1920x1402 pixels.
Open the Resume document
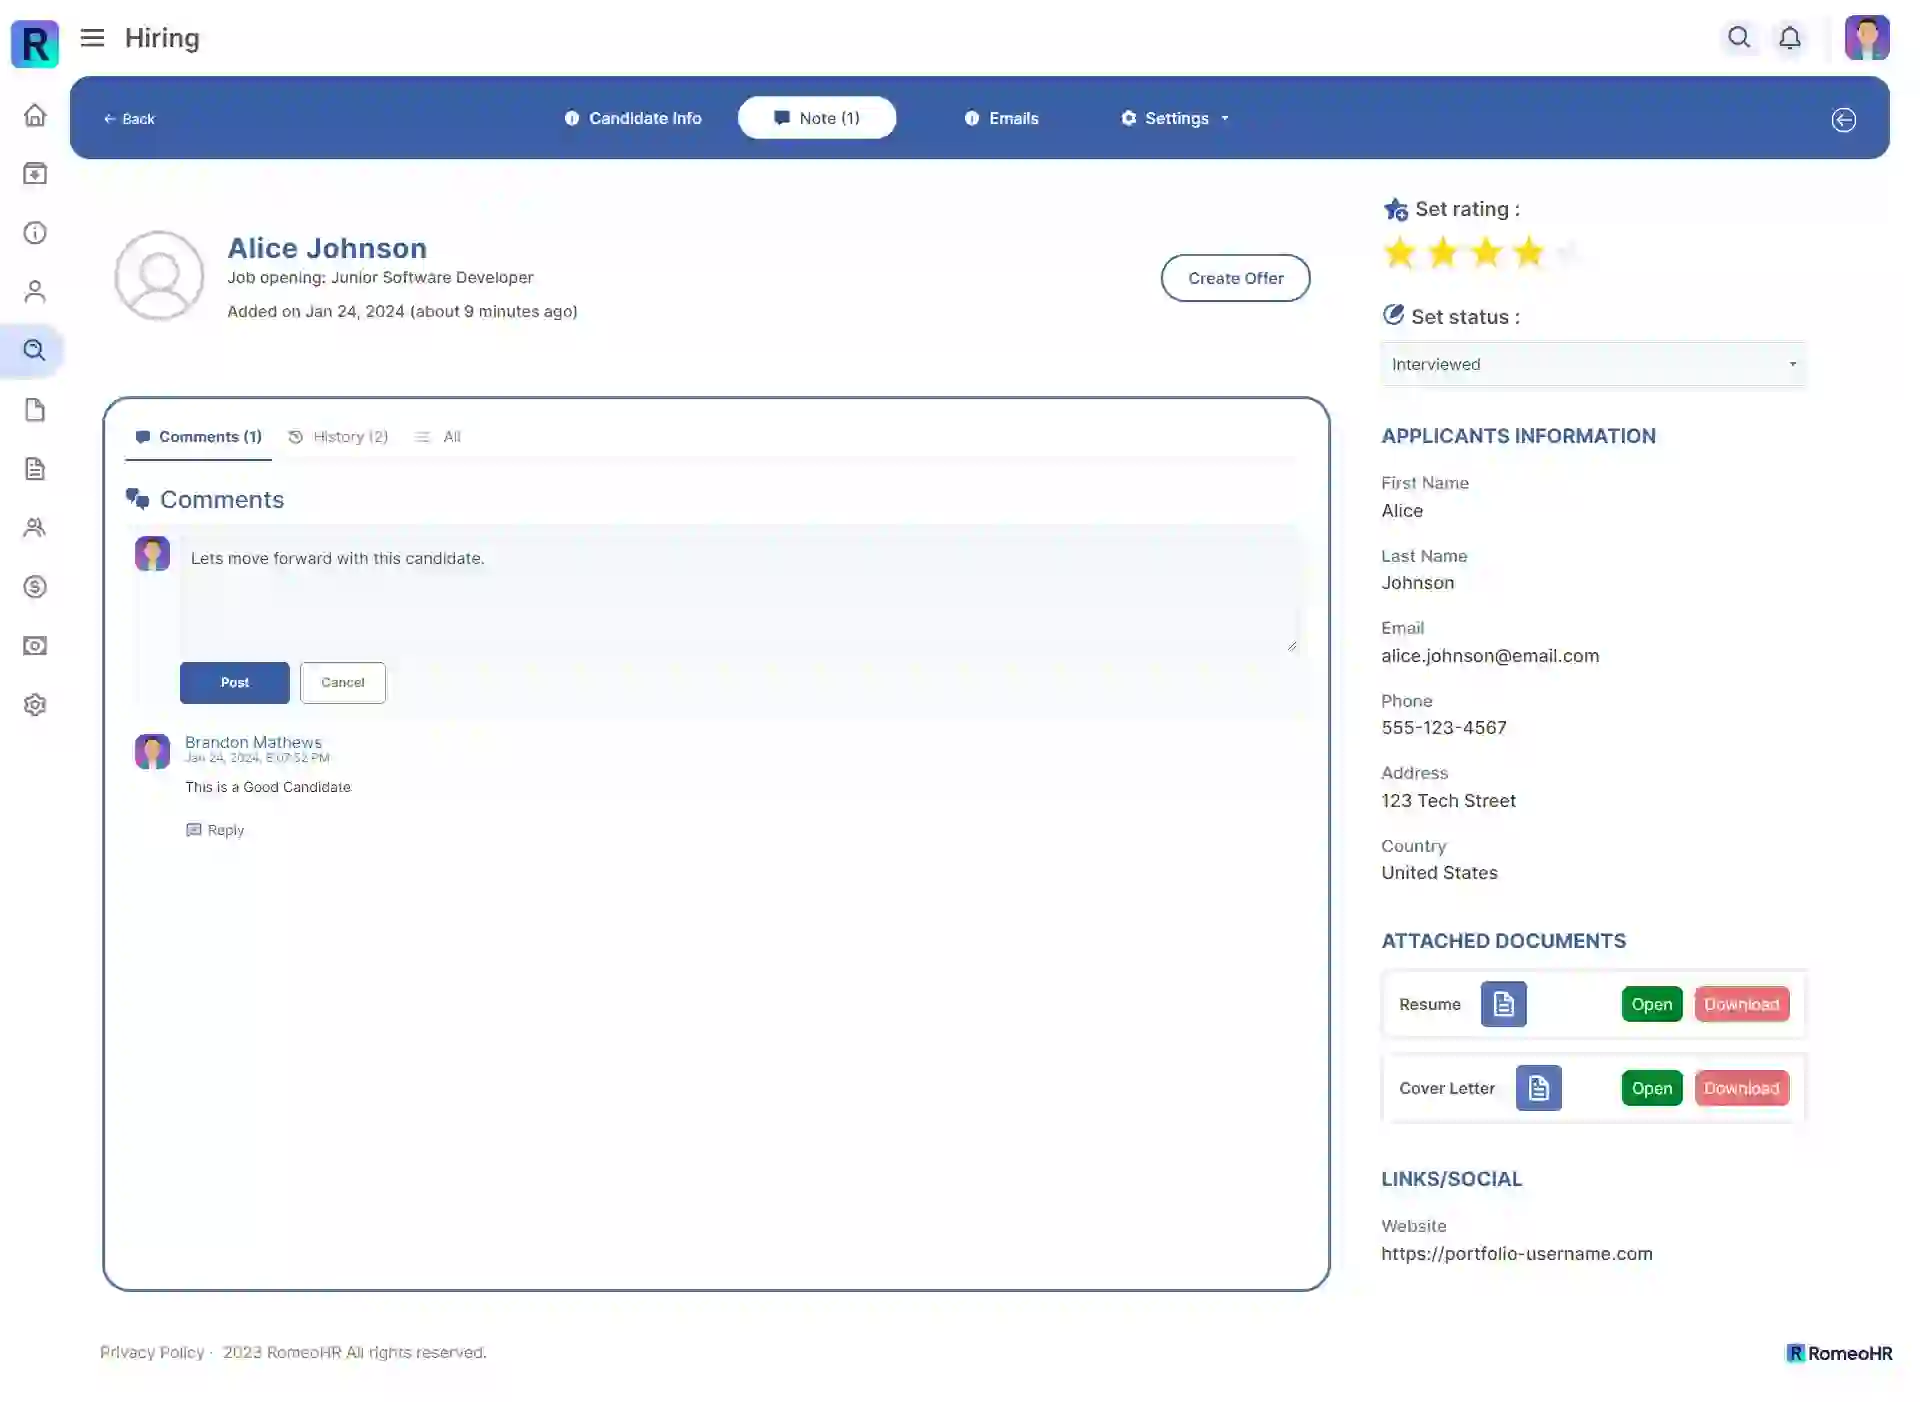pos(1652,1004)
